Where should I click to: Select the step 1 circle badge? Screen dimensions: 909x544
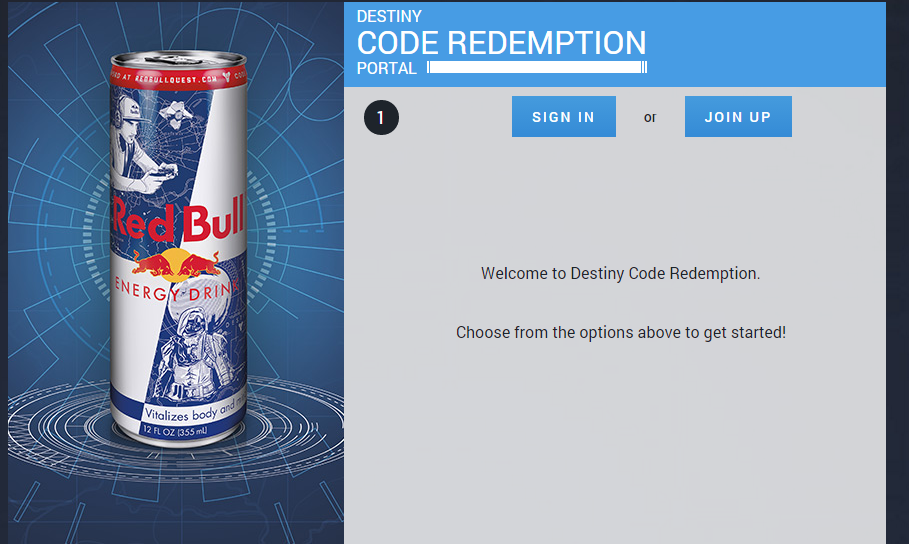381,118
